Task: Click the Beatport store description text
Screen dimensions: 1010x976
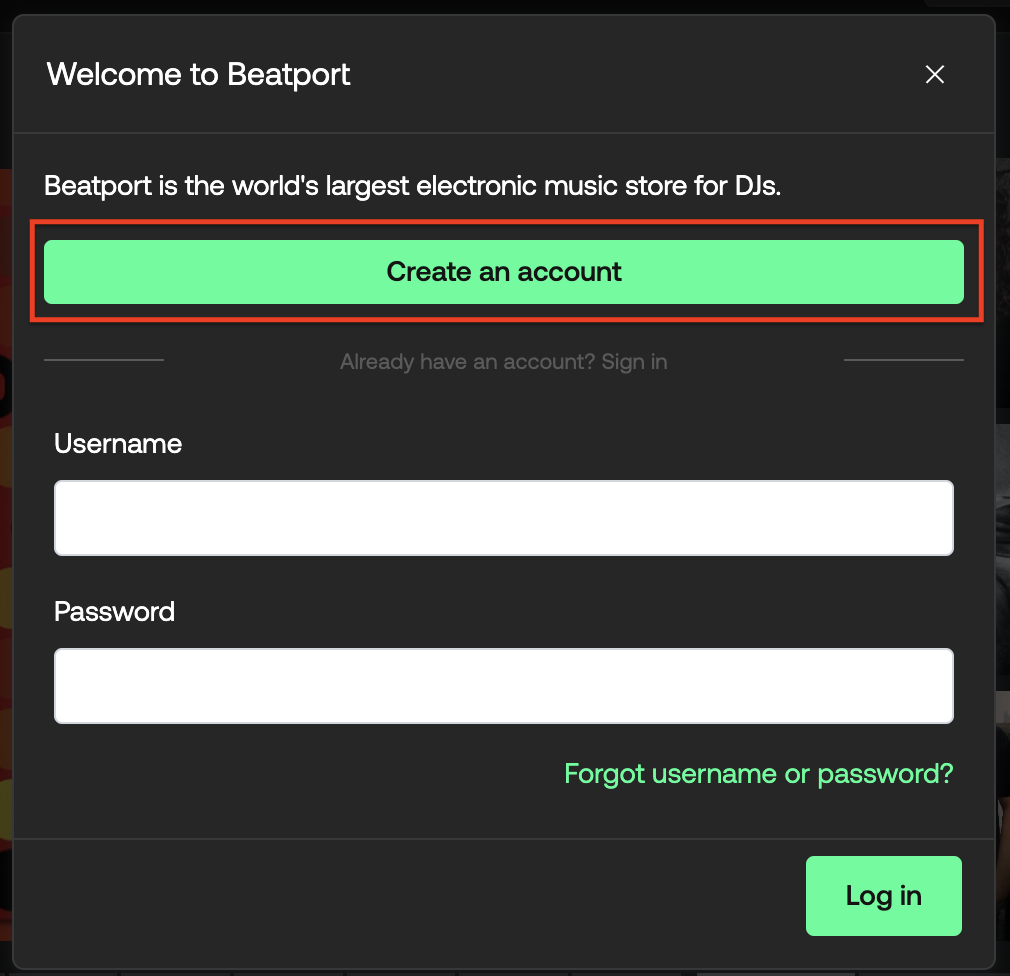Action: click(412, 185)
